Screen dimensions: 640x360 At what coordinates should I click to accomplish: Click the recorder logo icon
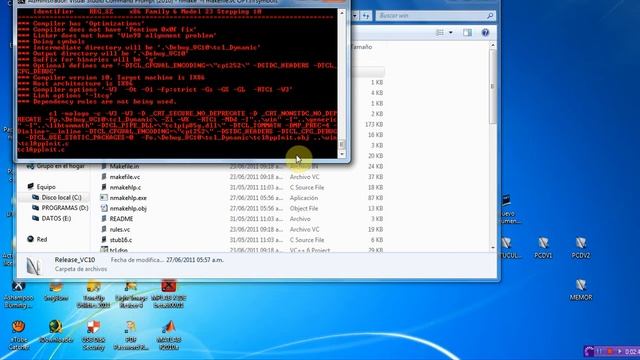[x=589, y=351]
